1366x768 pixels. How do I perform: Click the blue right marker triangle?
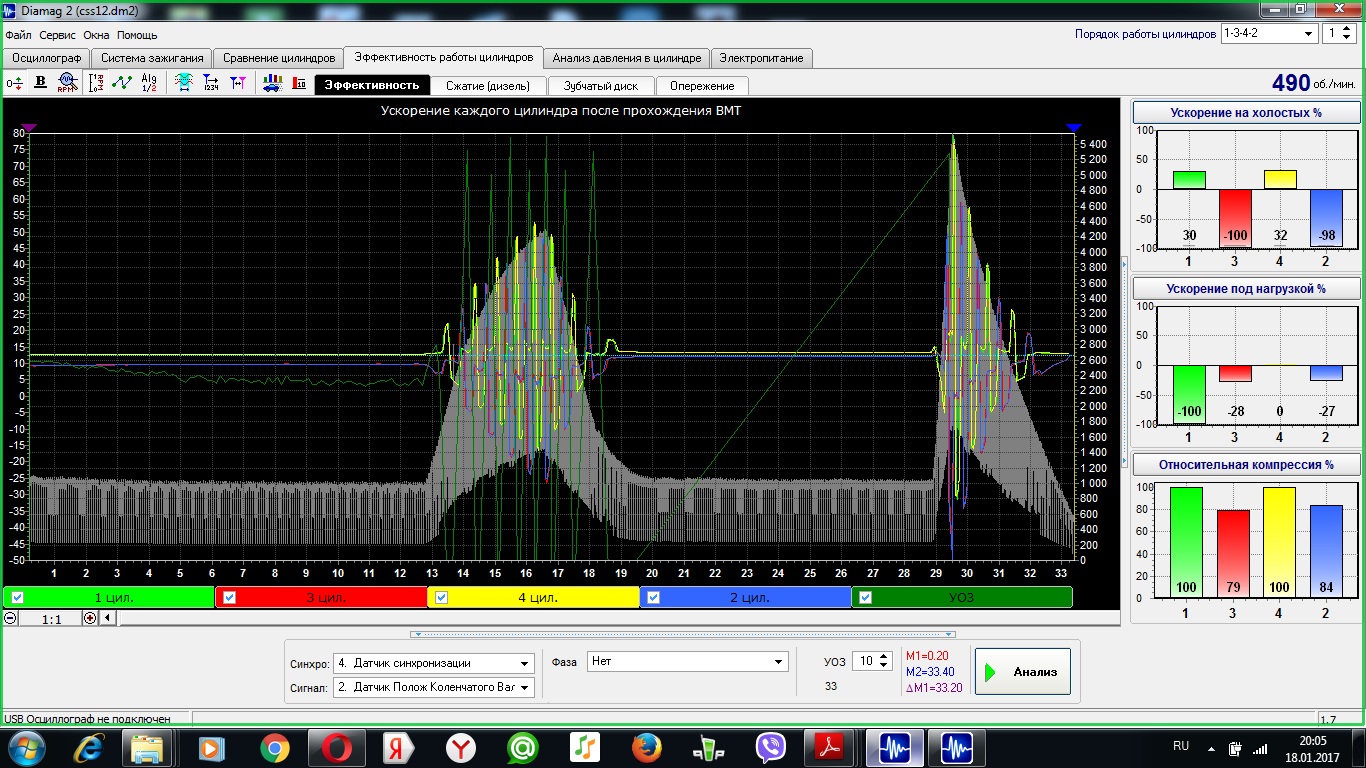1074,127
